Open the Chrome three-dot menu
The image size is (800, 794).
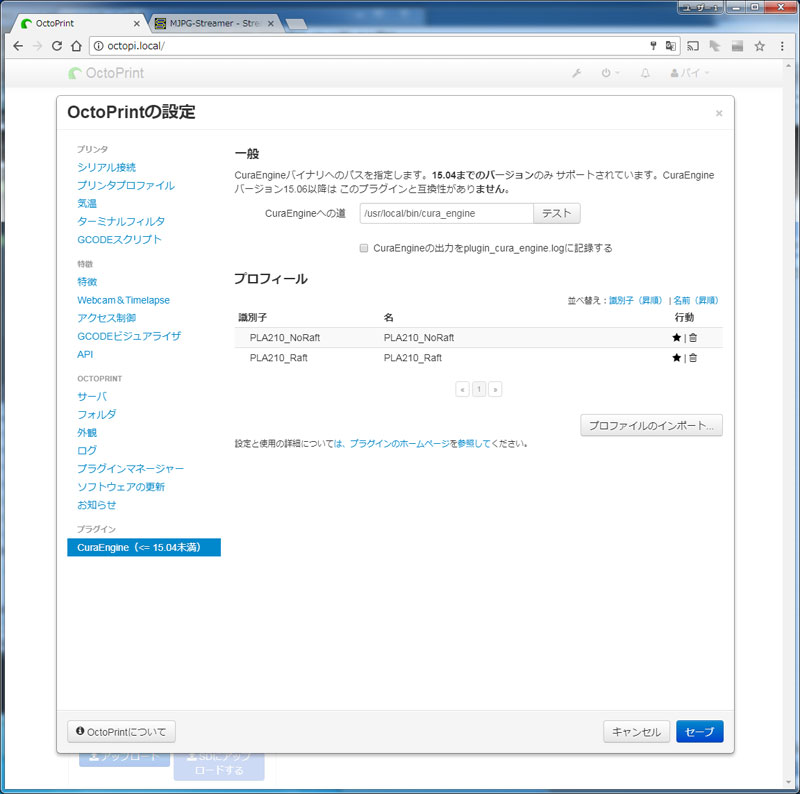(782, 46)
